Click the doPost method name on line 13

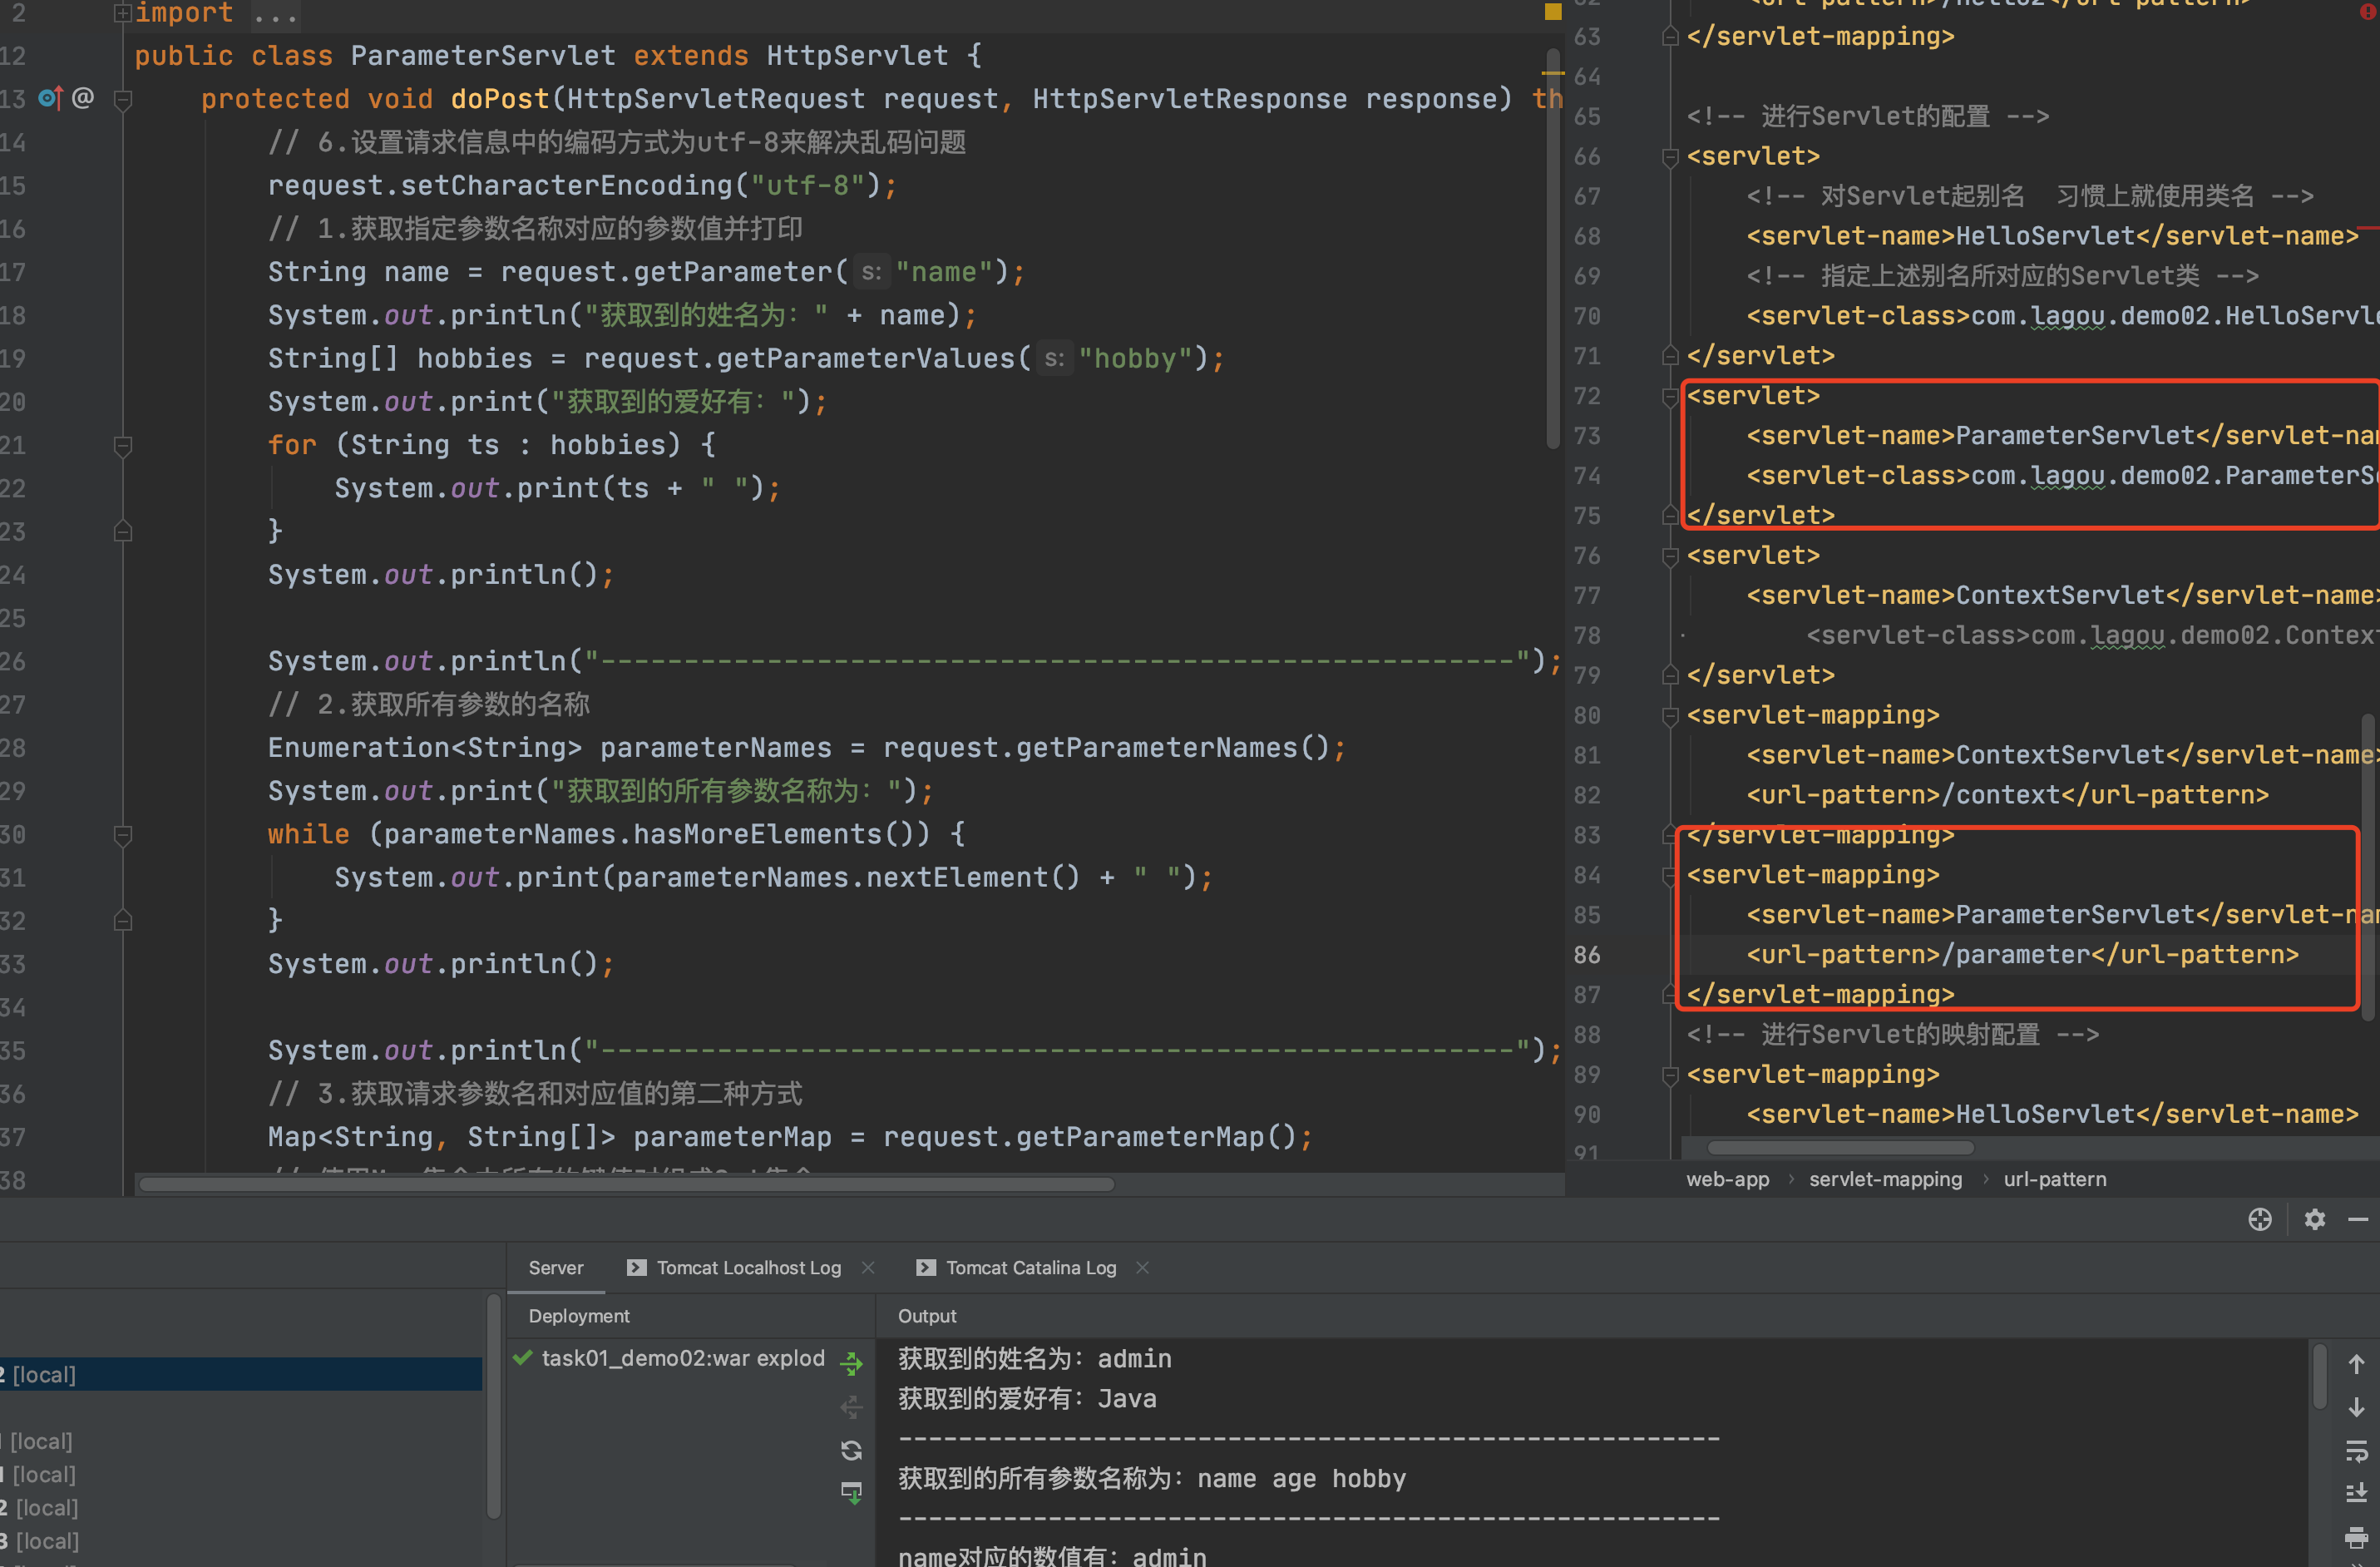click(x=500, y=99)
